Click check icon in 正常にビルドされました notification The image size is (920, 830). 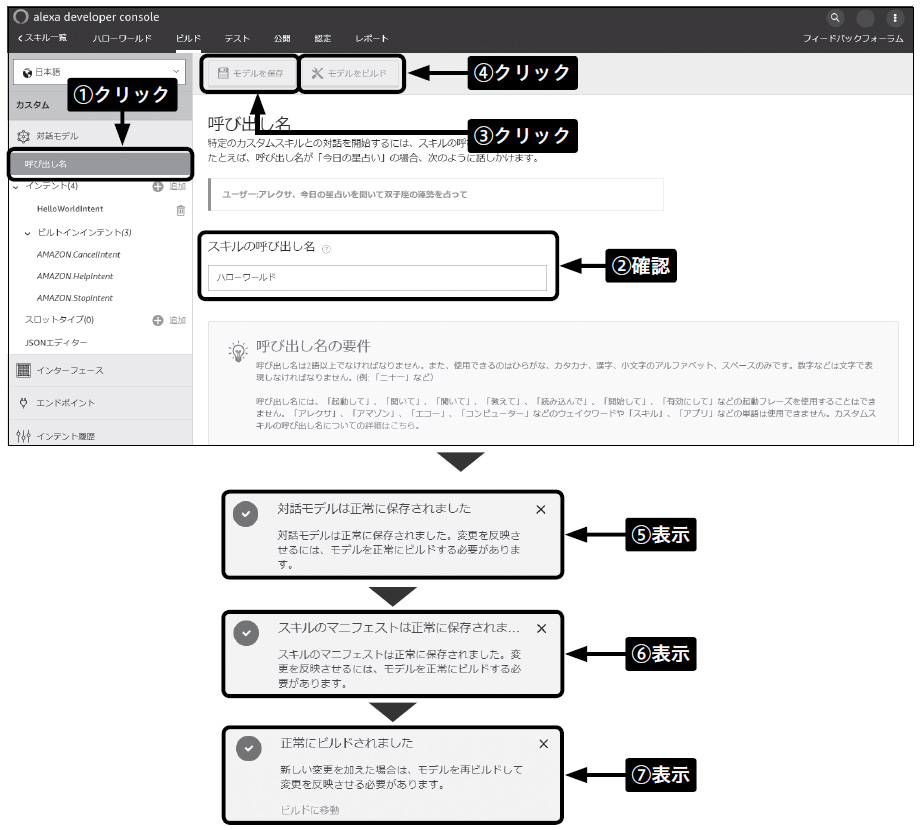coord(249,748)
